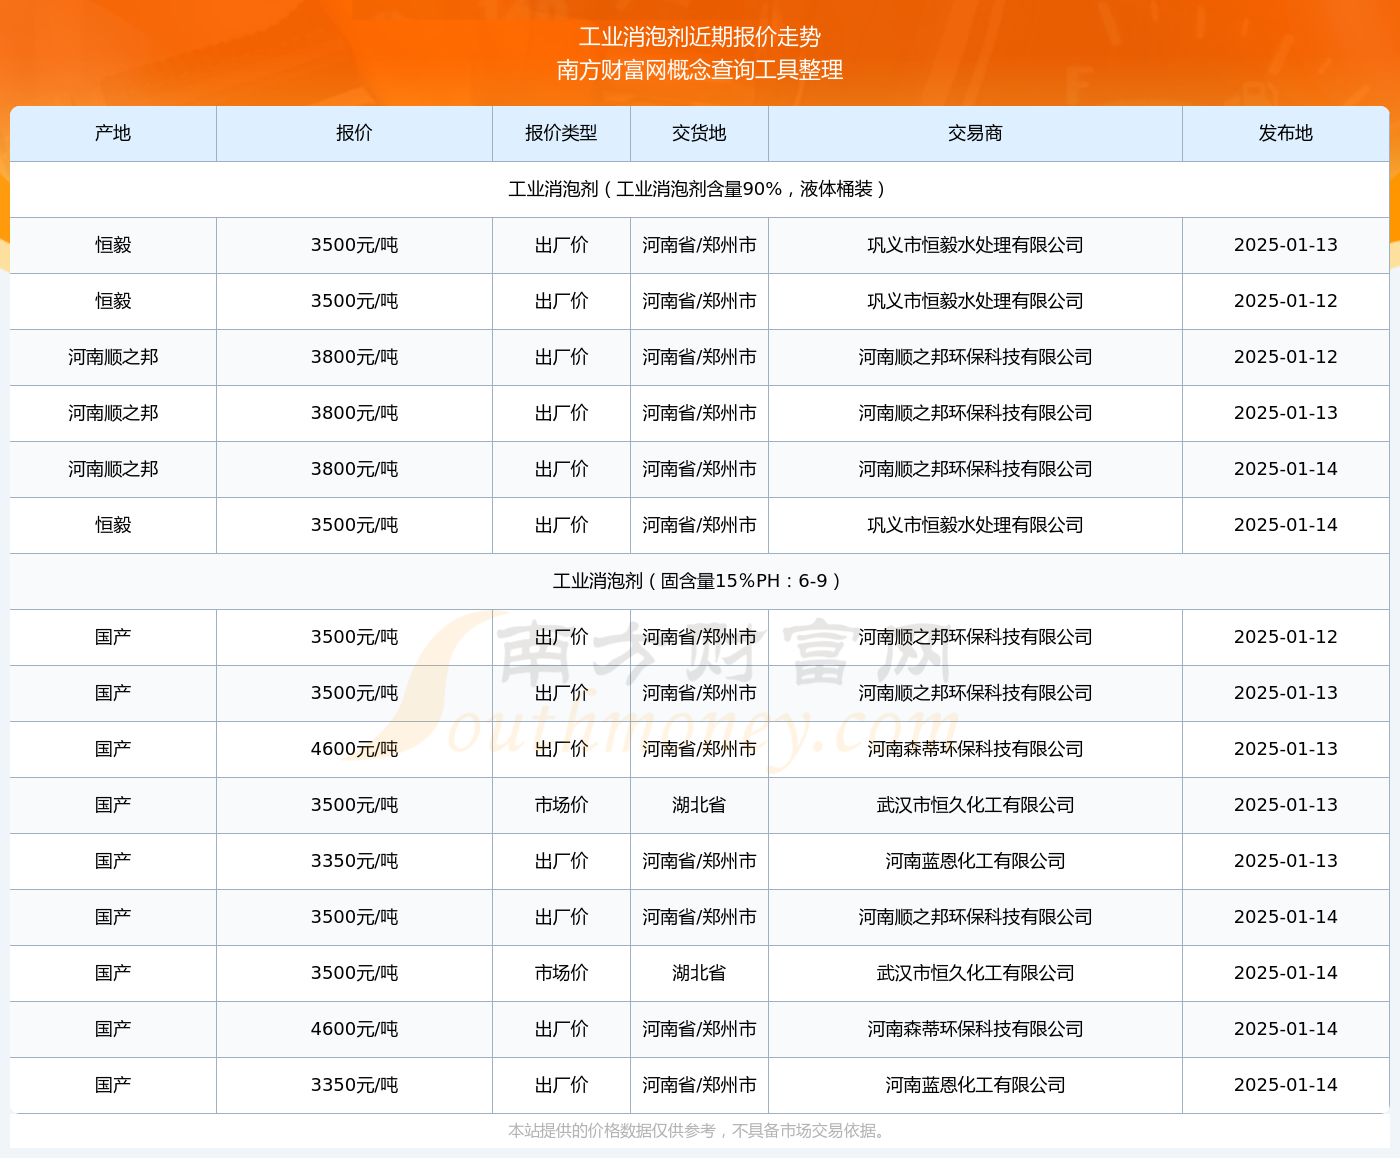Click the 报价类型 column header

point(561,133)
